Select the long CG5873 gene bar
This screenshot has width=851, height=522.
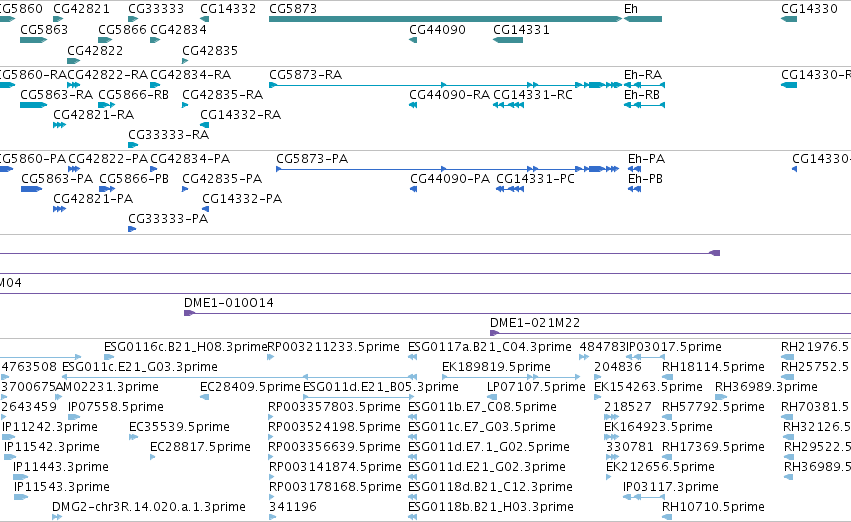tap(445, 19)
